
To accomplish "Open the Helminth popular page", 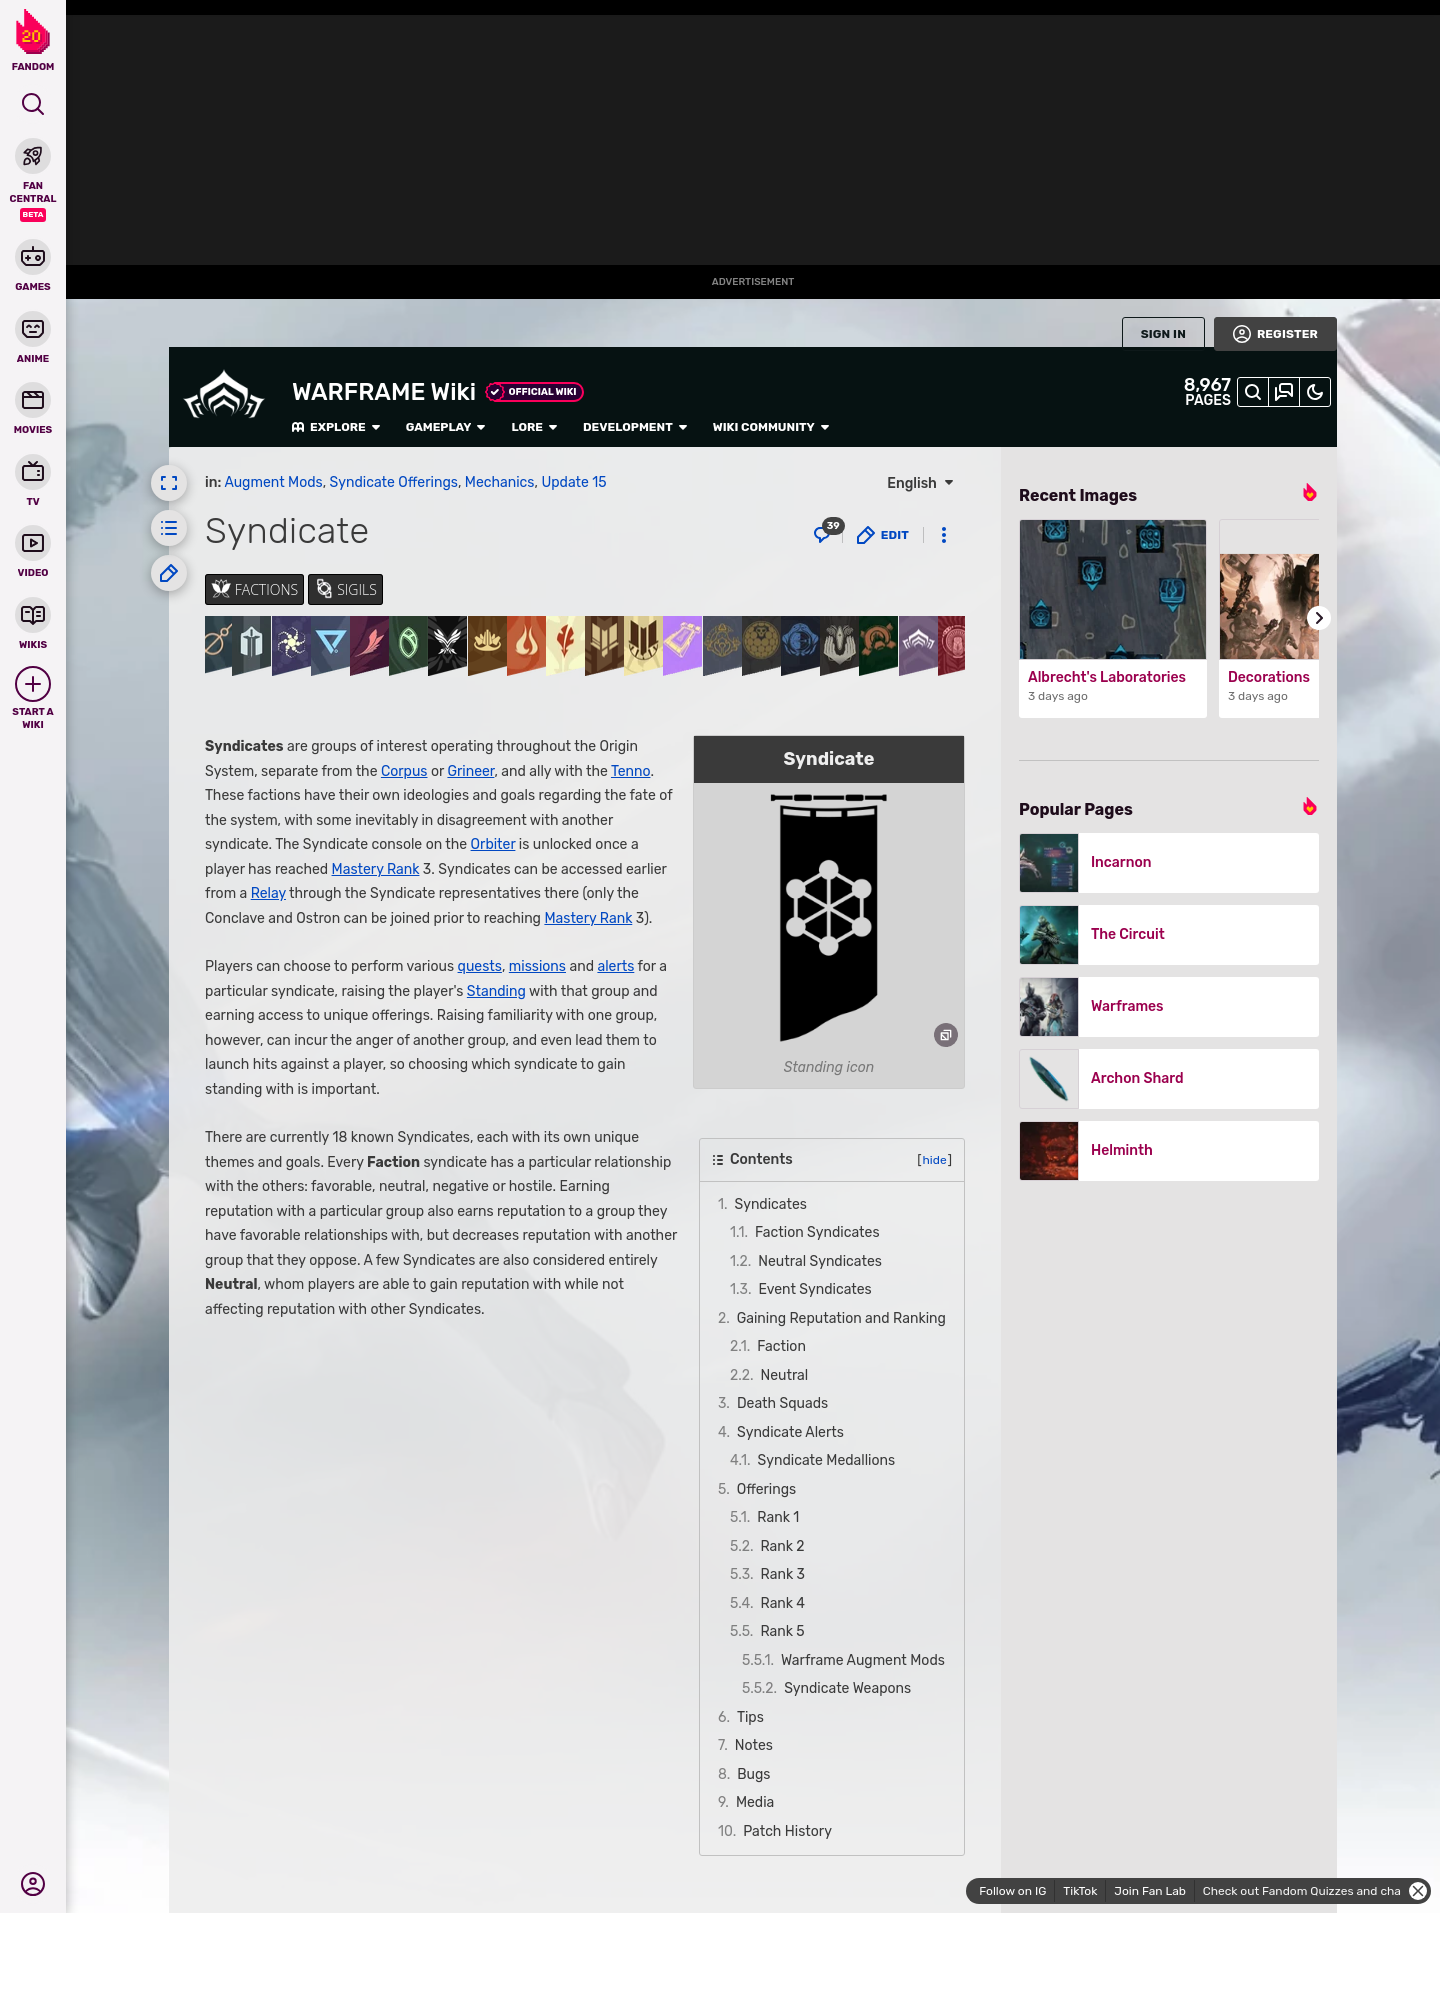I will (x=1169, y=1151).
